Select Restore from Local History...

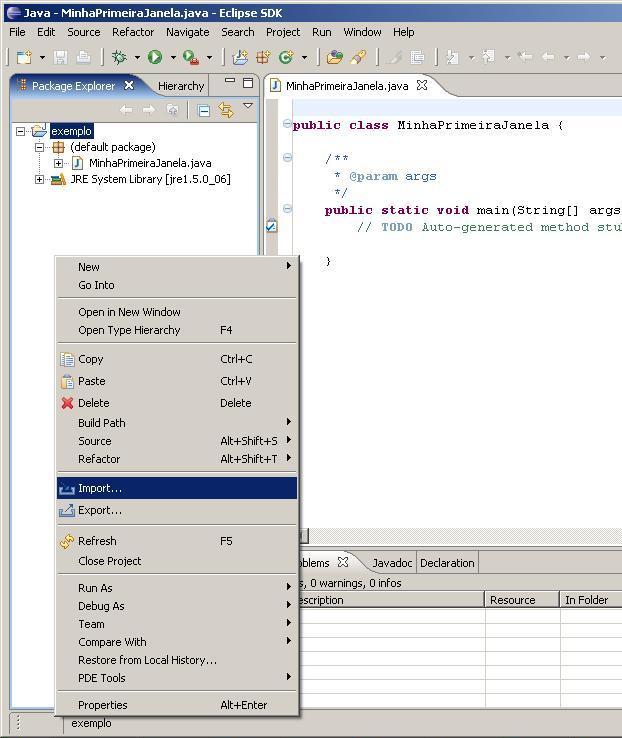(177, 660)
